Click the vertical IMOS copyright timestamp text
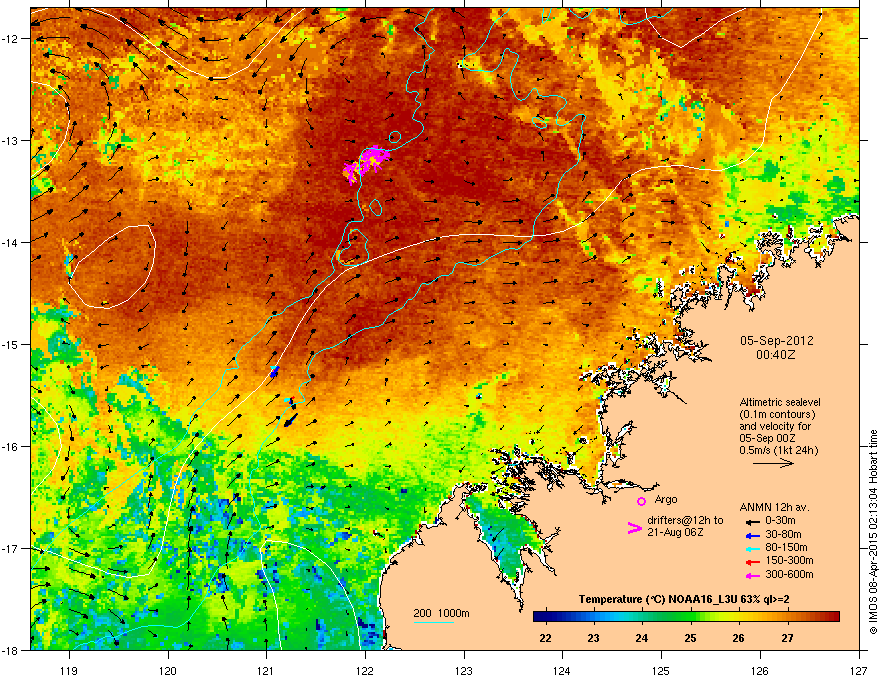This screenshot has width=880, height=680. tap(873, 532)
